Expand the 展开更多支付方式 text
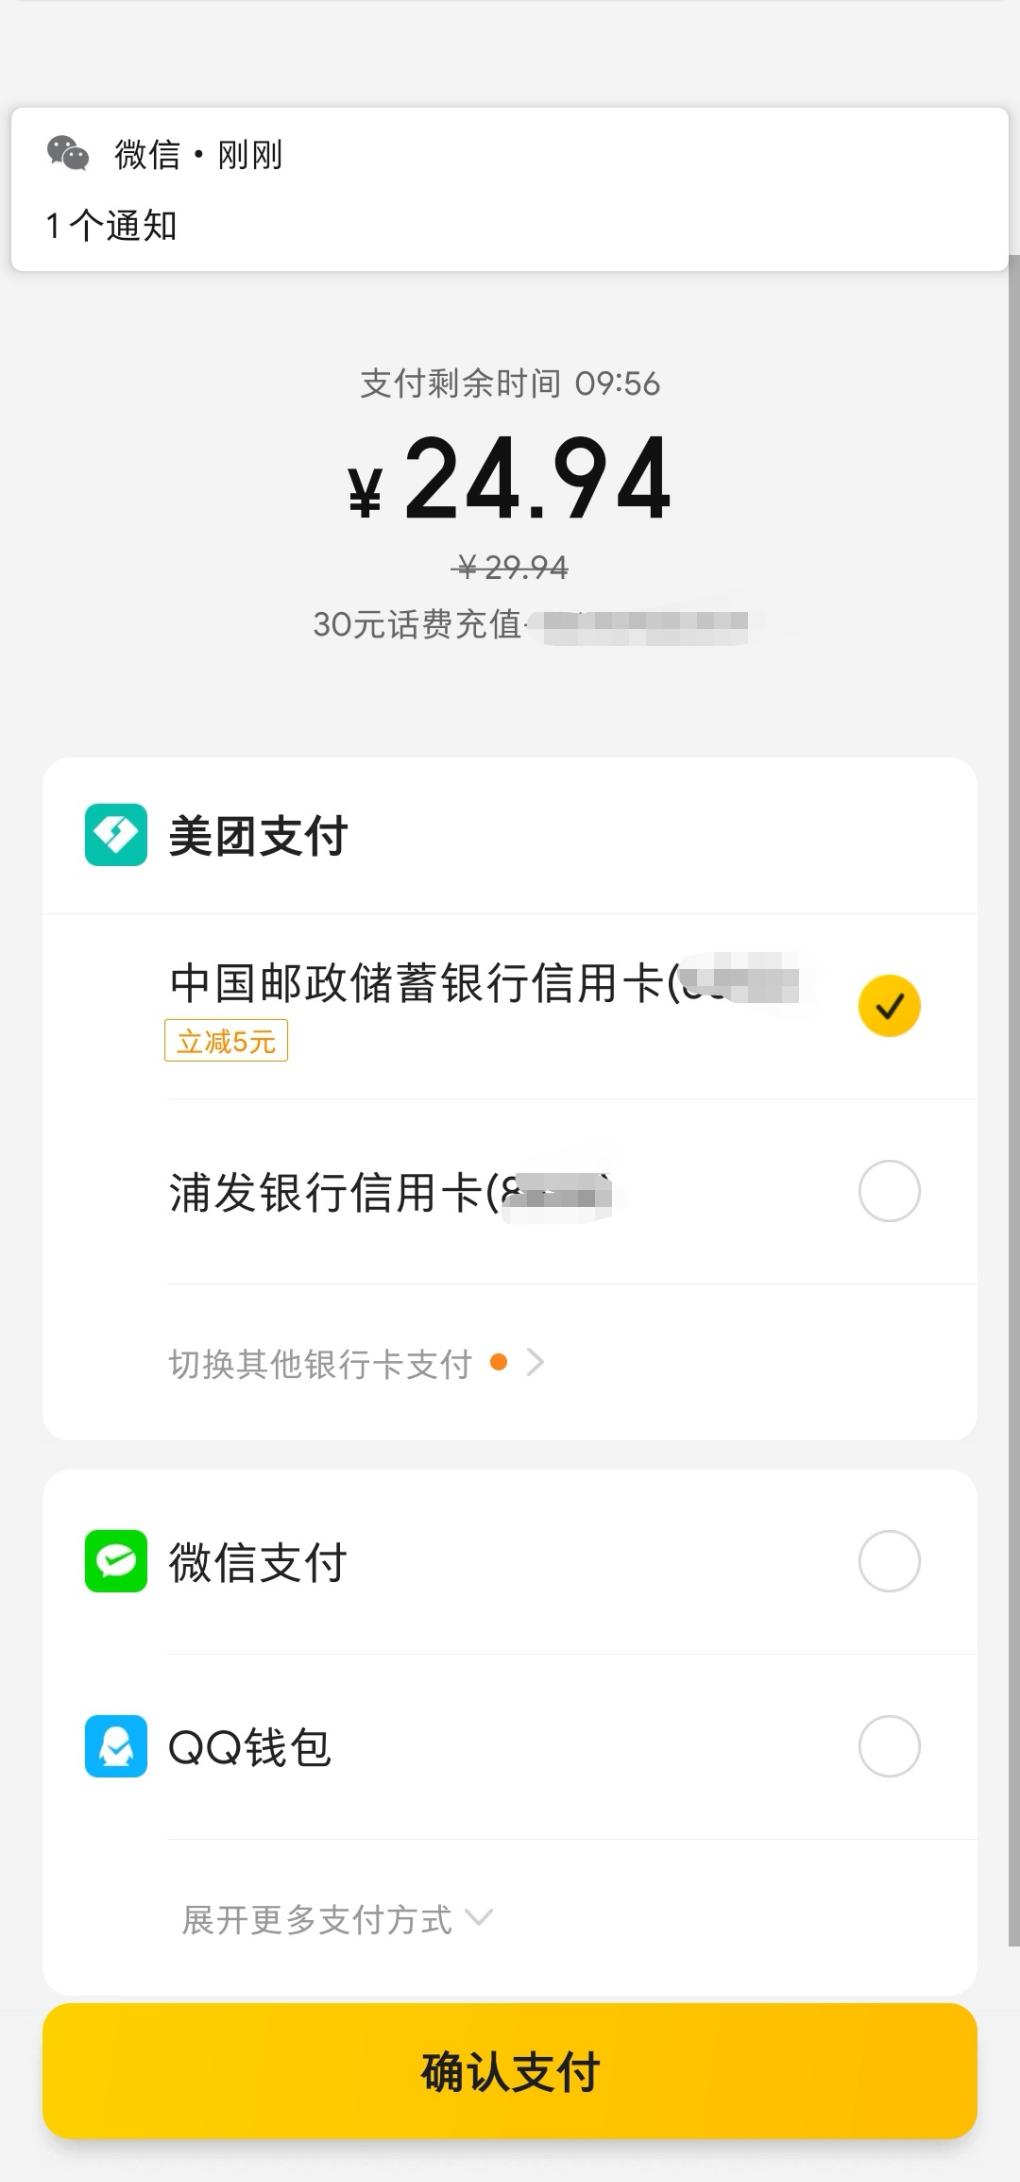This screenshot has width=1020, height=2182. pos(317,1920)
